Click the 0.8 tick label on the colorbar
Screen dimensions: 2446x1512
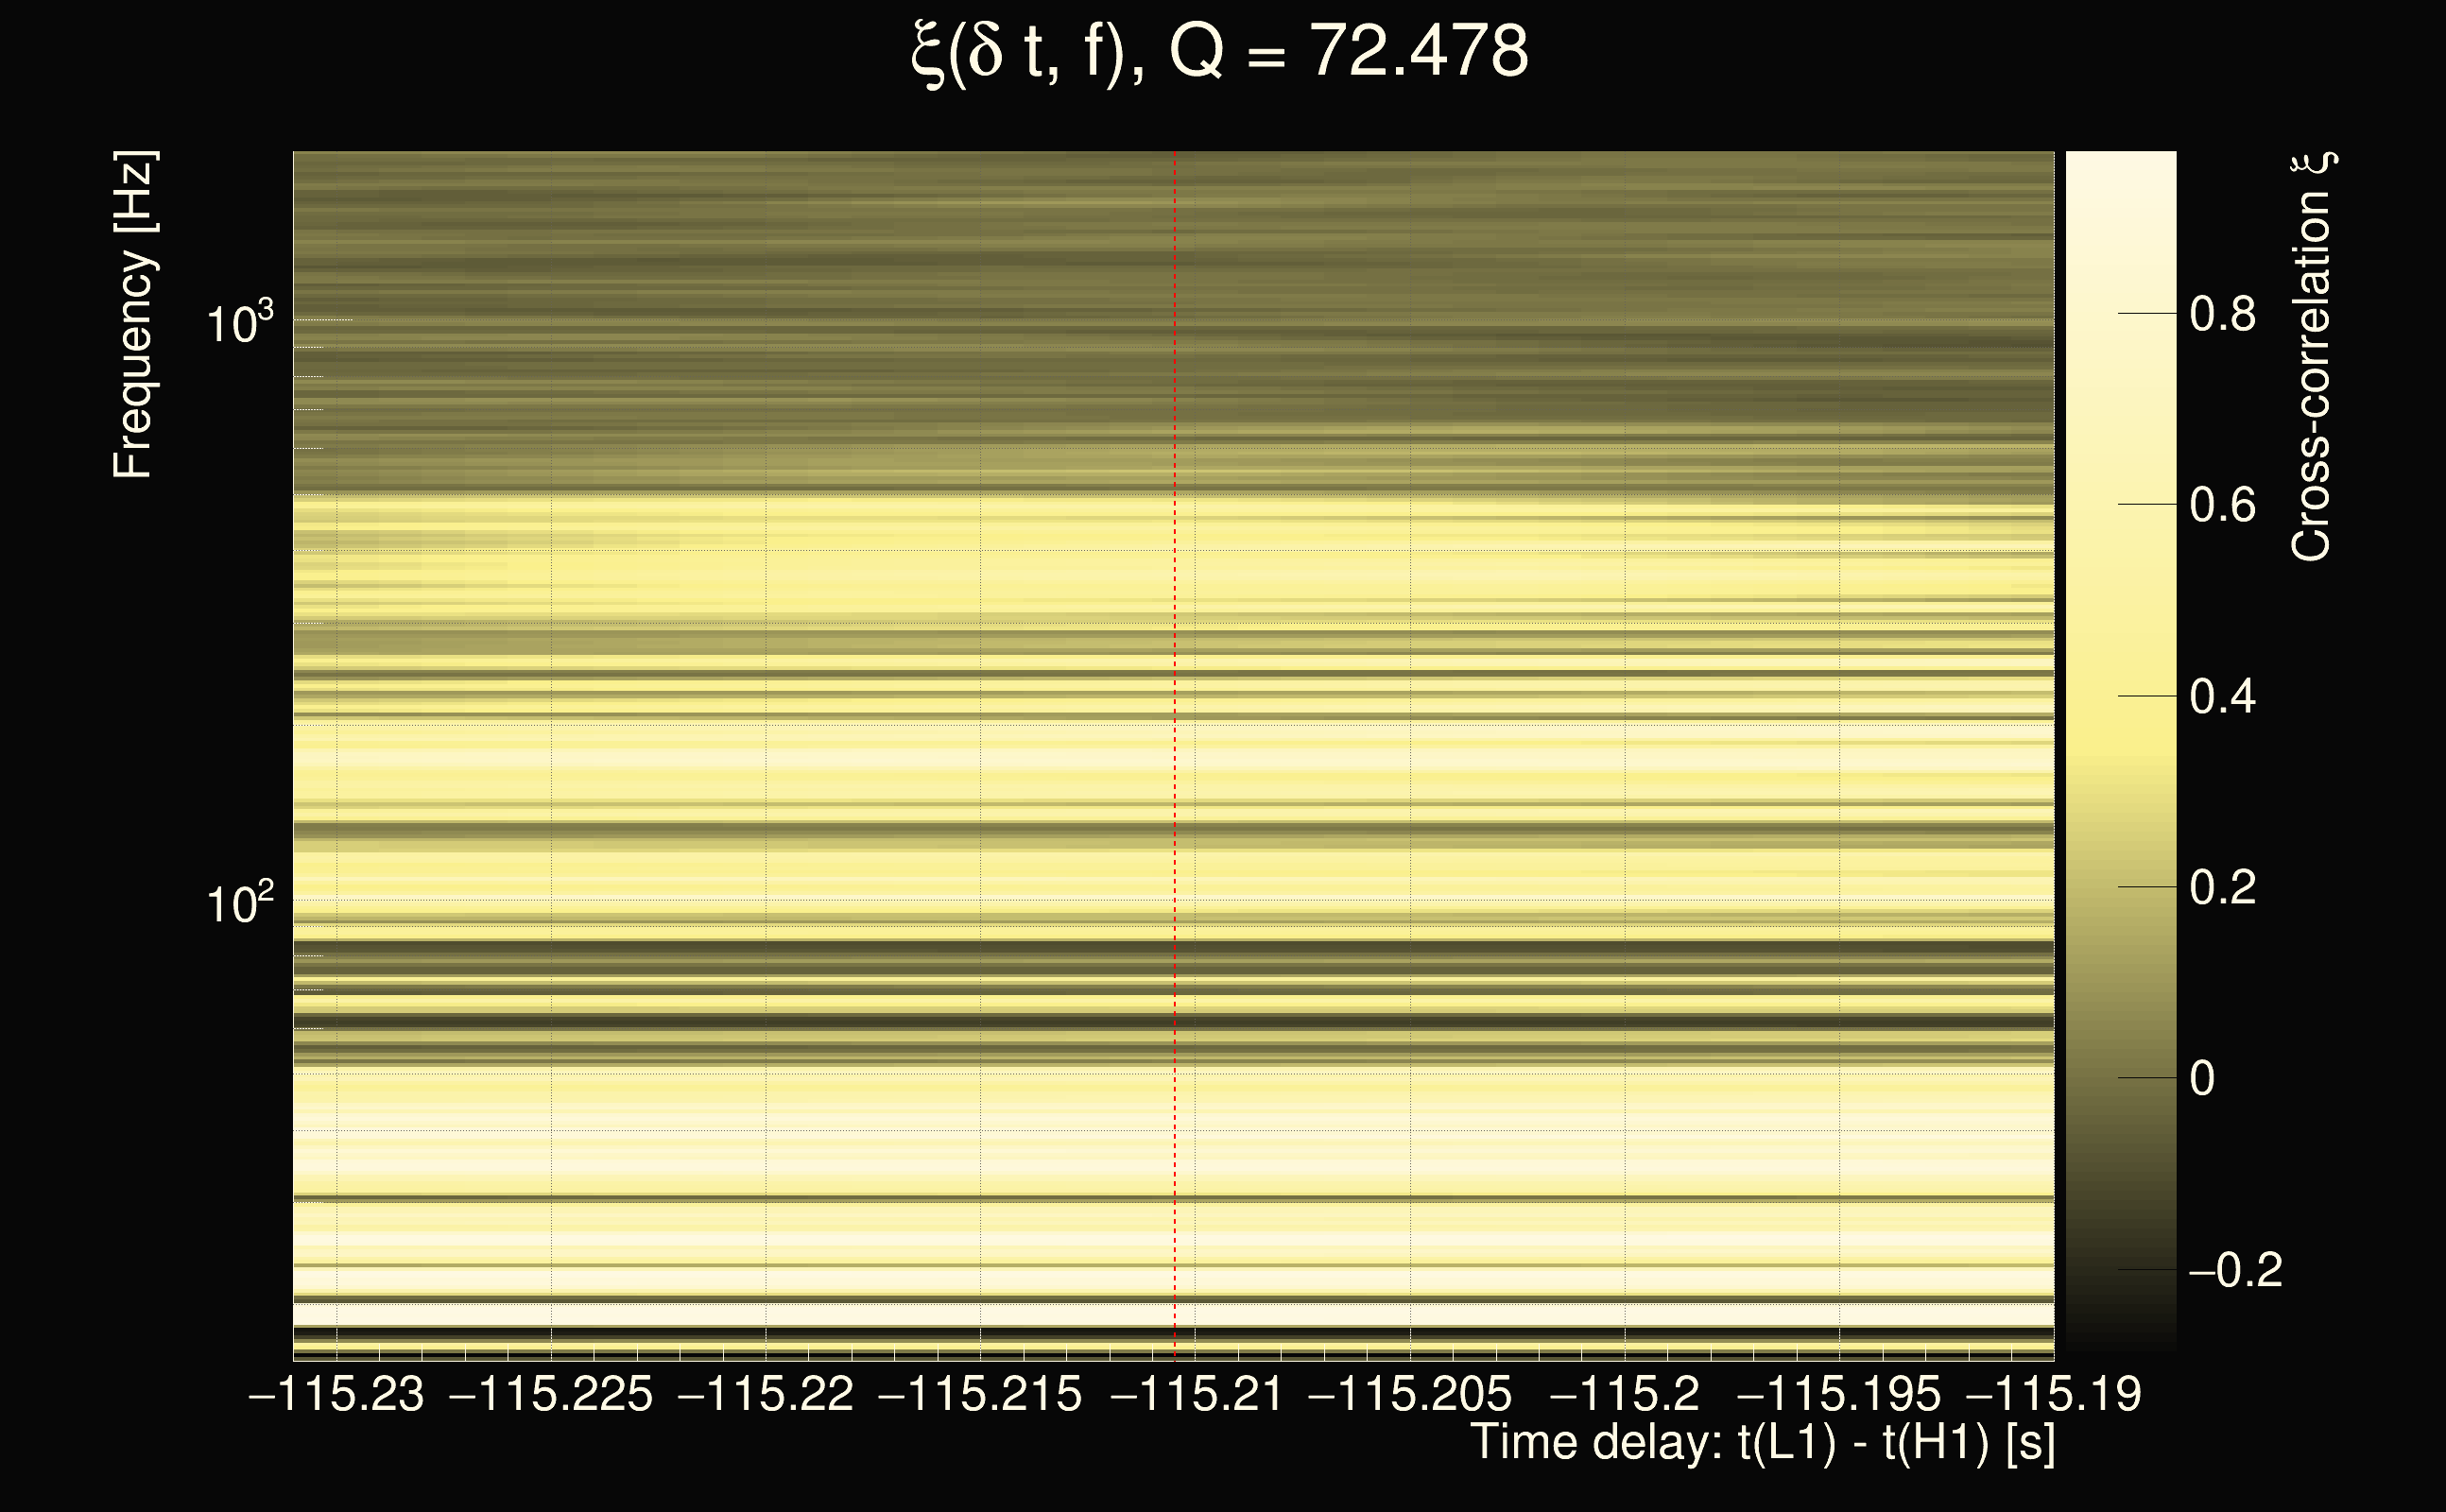click(x=2222, y=314)
